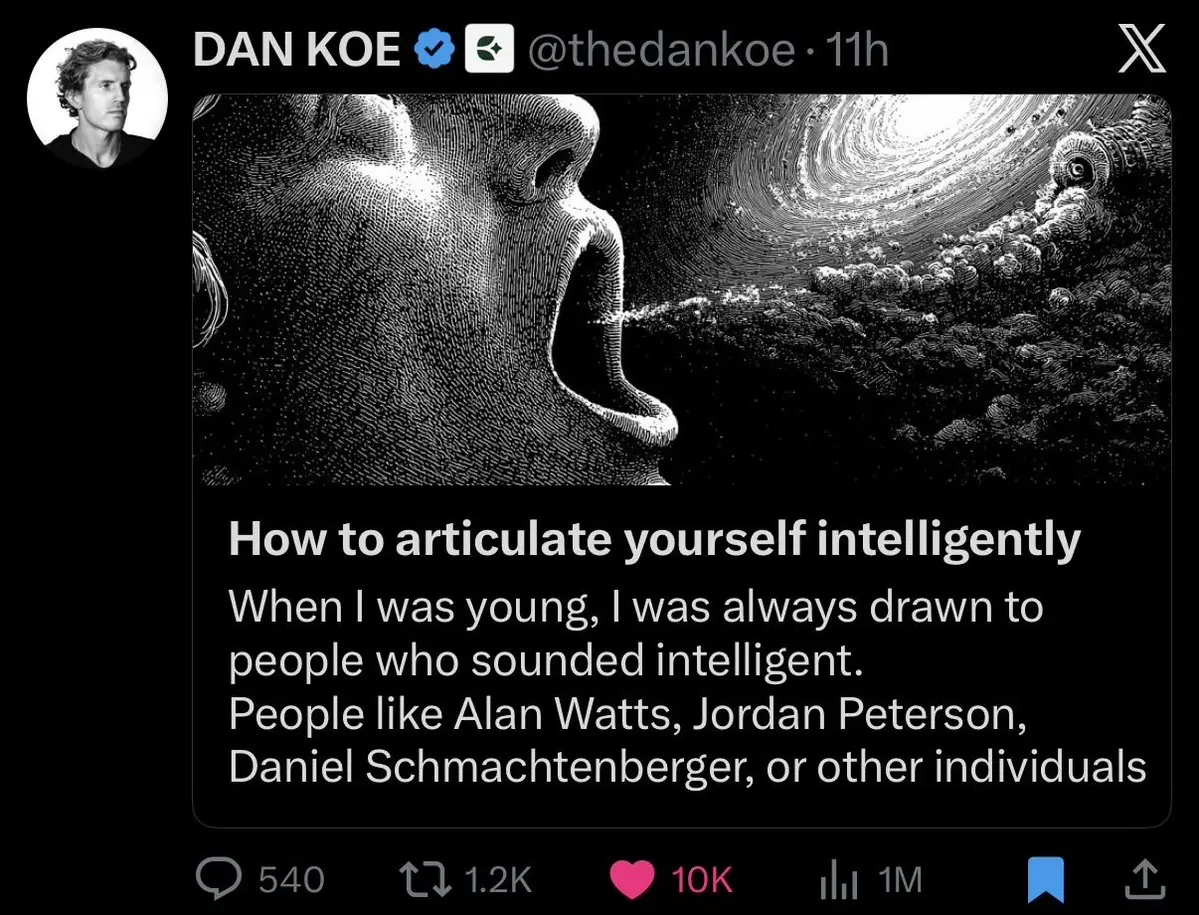This screenshot has width=1199, height=915.
Task: Share post using the upload arrow icon
Action: point(1145,879)
